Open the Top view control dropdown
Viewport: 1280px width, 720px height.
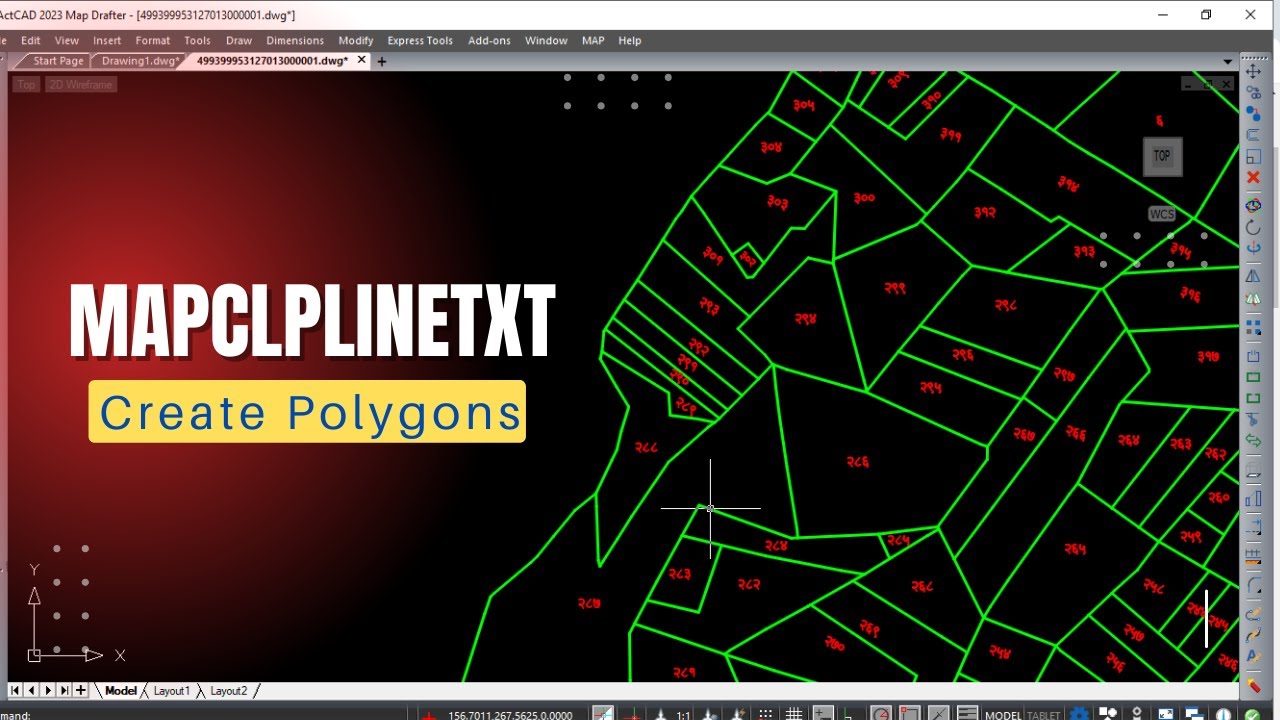(27, 84)
